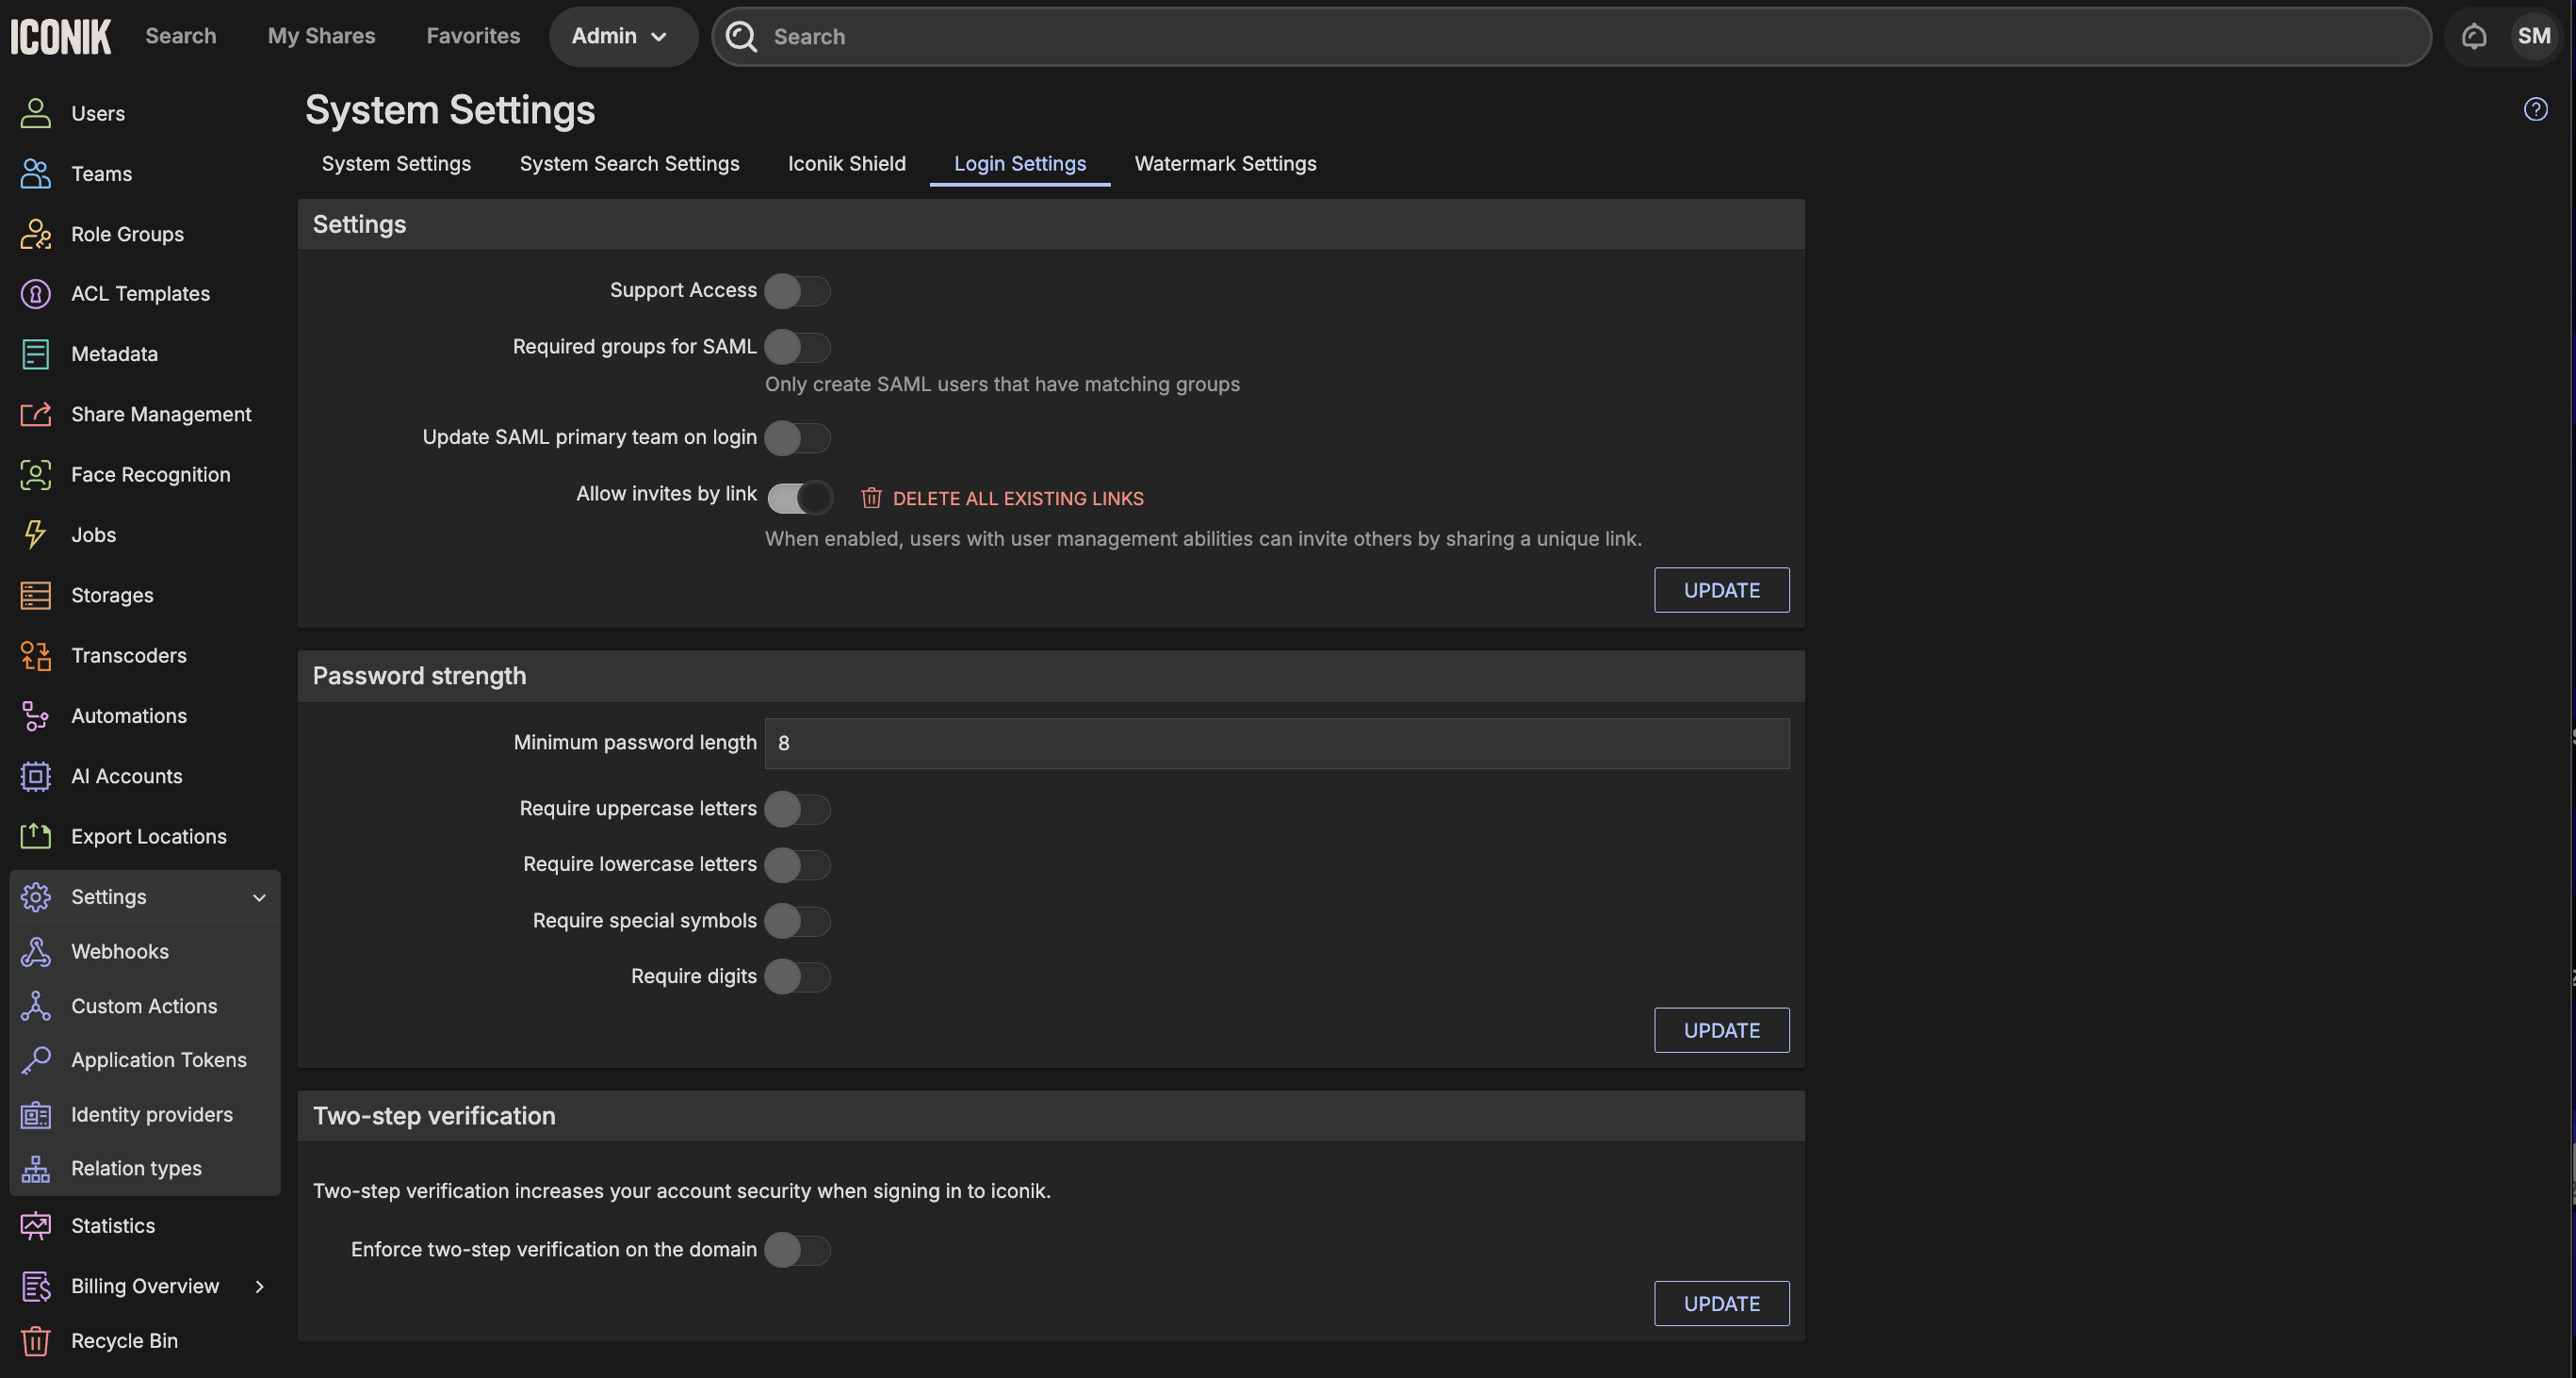Open Automations via its sidebar icon
This screenshot has width=2576, height=1378.
[x=35, y=716]
